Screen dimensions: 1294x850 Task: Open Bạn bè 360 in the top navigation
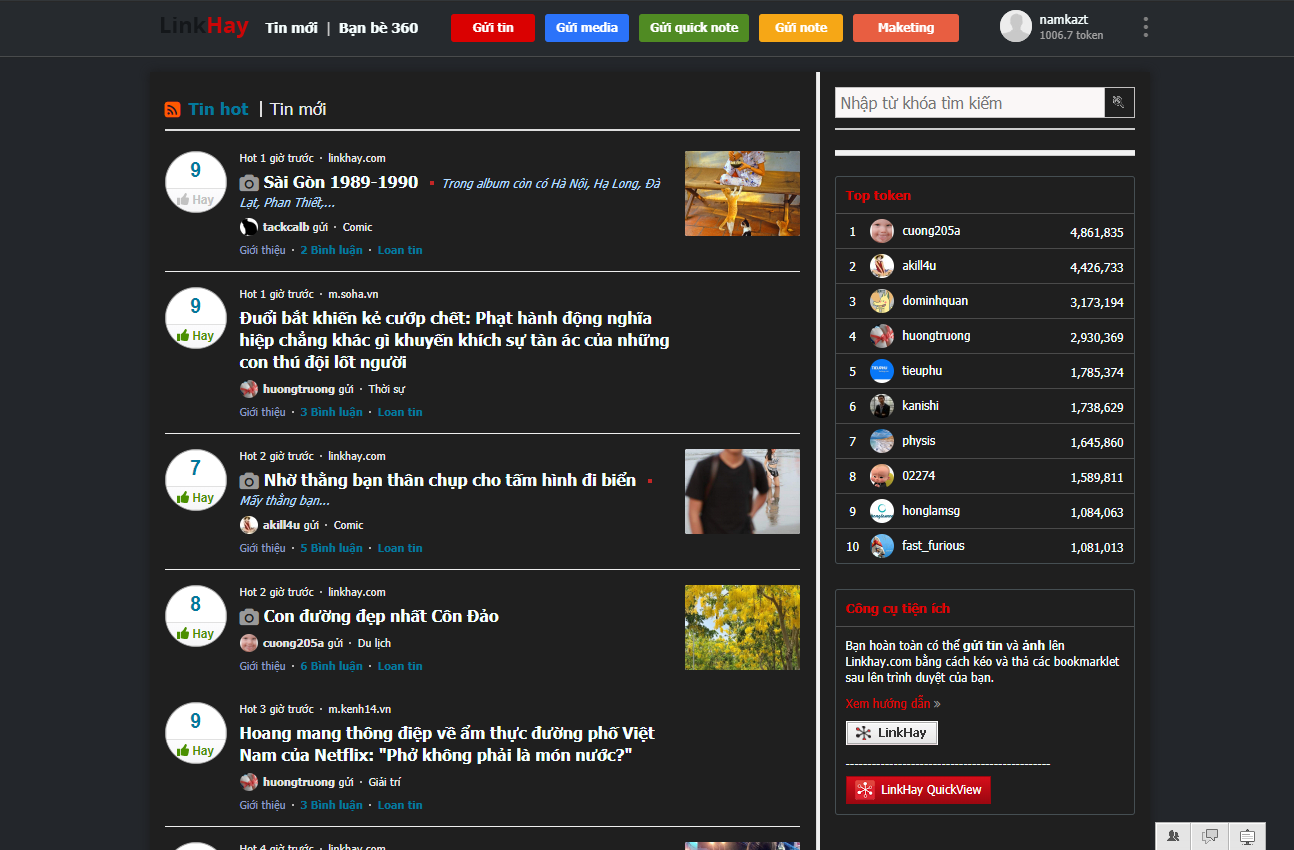[378, 28]
